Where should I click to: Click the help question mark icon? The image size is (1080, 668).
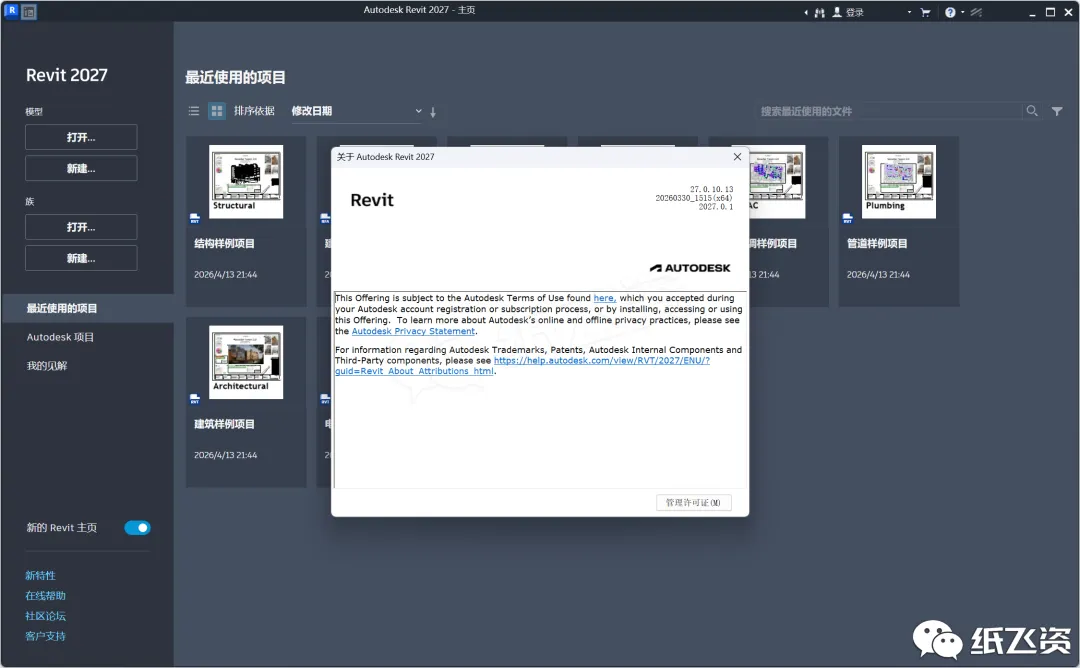coord(950,12)
